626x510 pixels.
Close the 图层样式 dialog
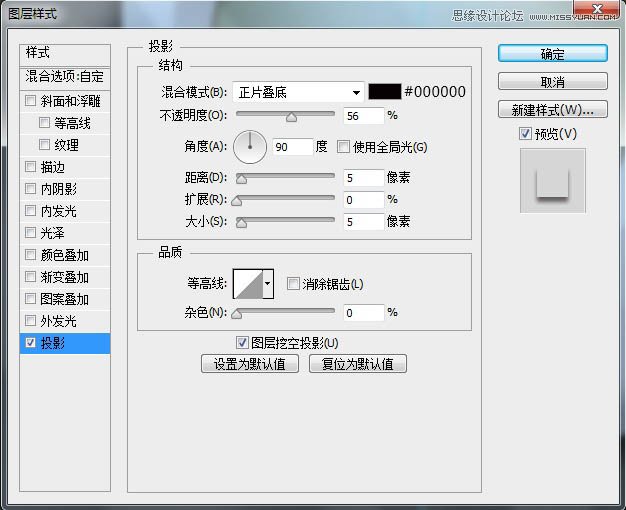tap(596, 10)
